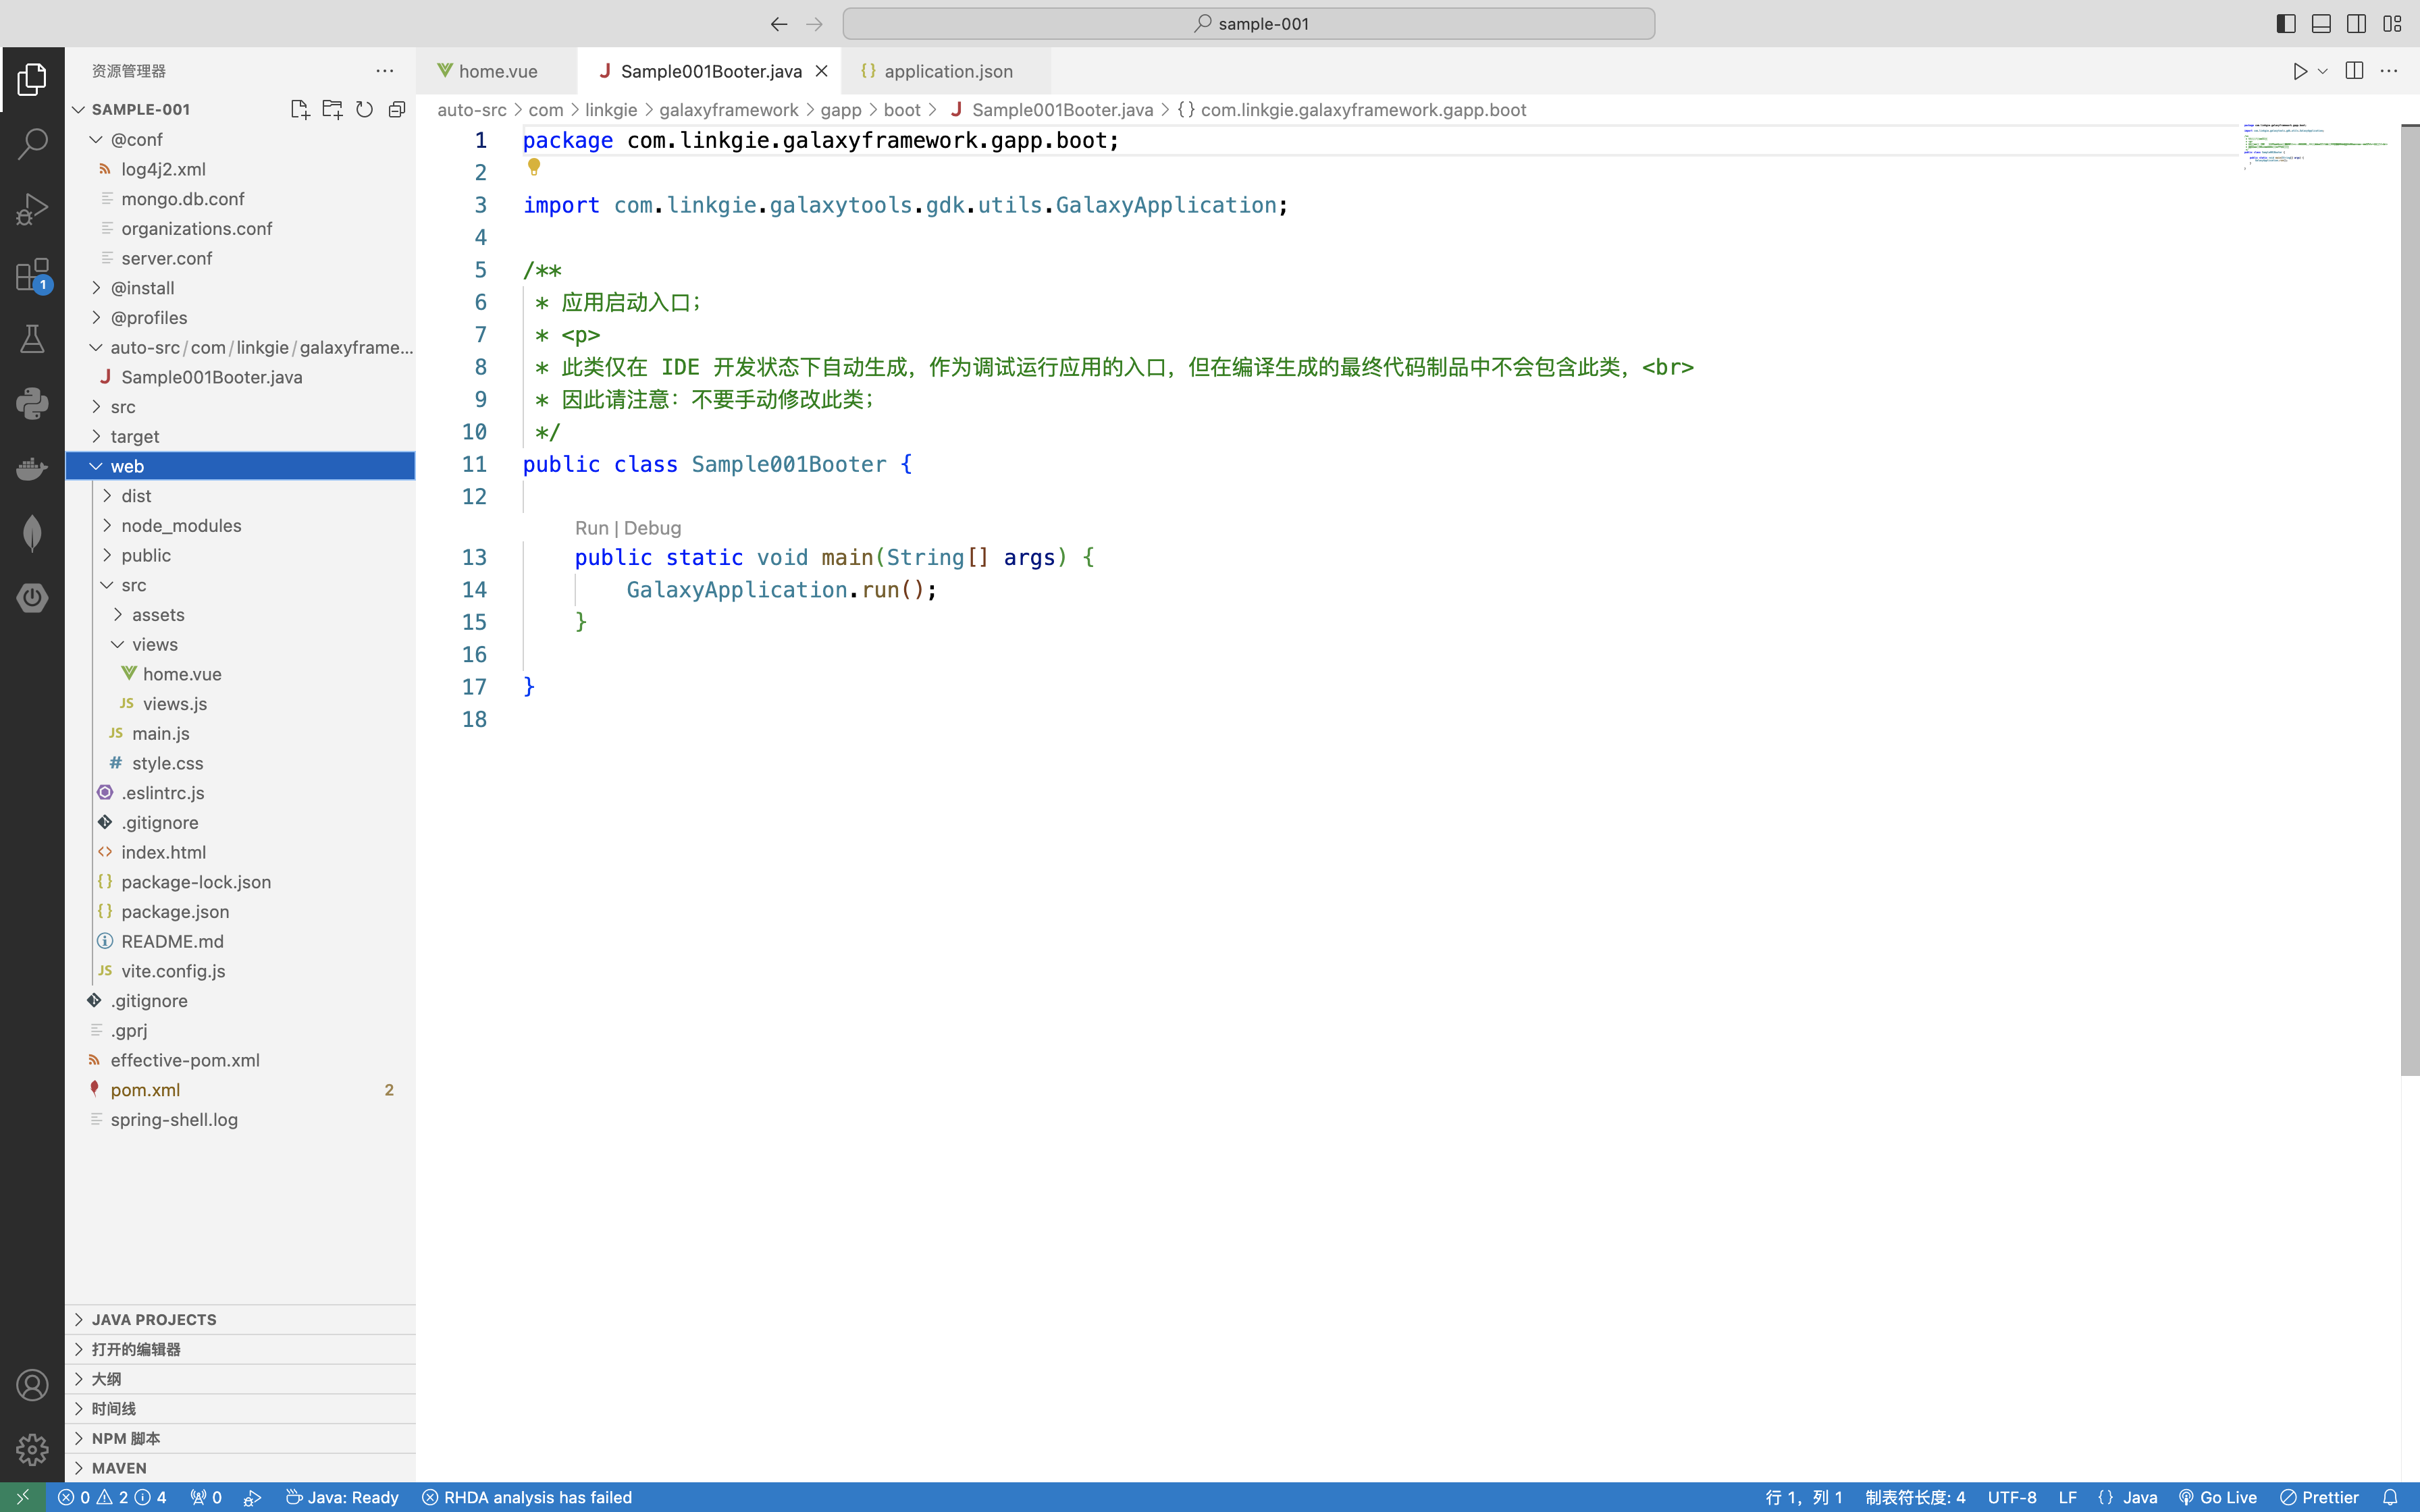Click the New File icon in explorer

coord(299,109)
